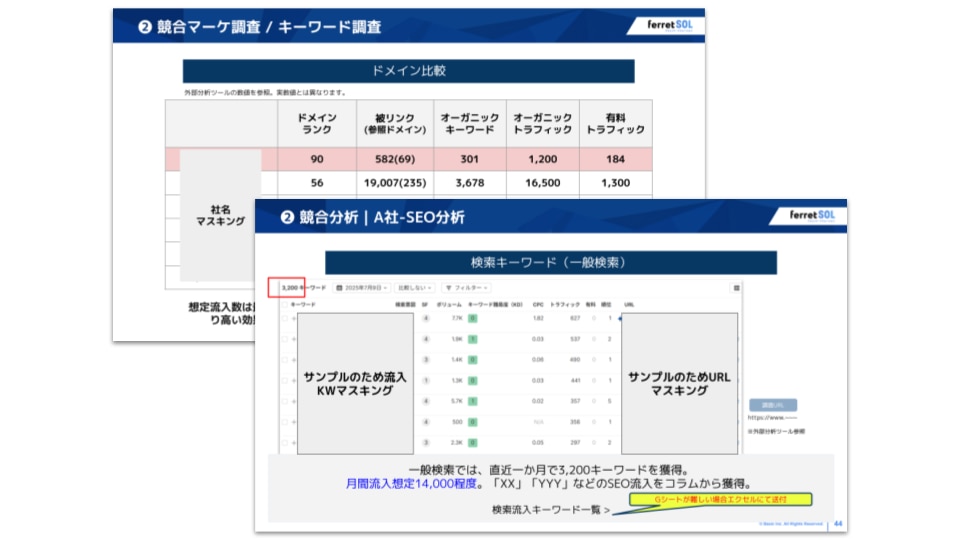The width and height of the screenshot is (960, 540).
Task: Toggle the select-all checkbox beside キーワード header
Action: 283,302
